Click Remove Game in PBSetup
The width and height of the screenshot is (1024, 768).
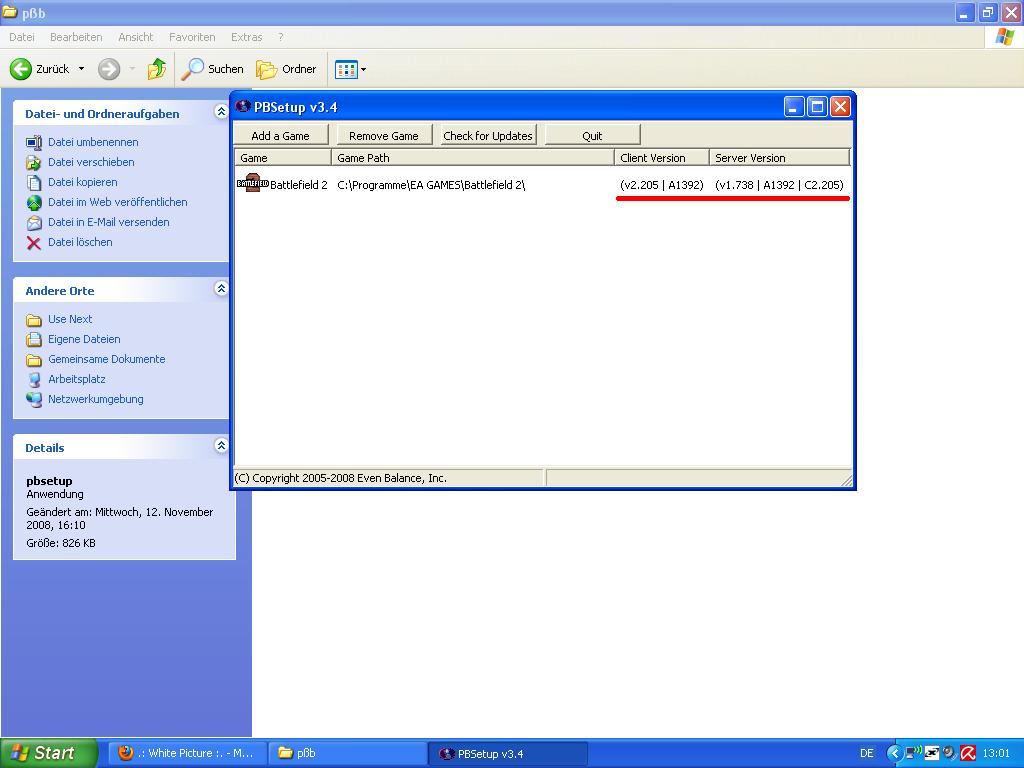[x=384, y=135]
